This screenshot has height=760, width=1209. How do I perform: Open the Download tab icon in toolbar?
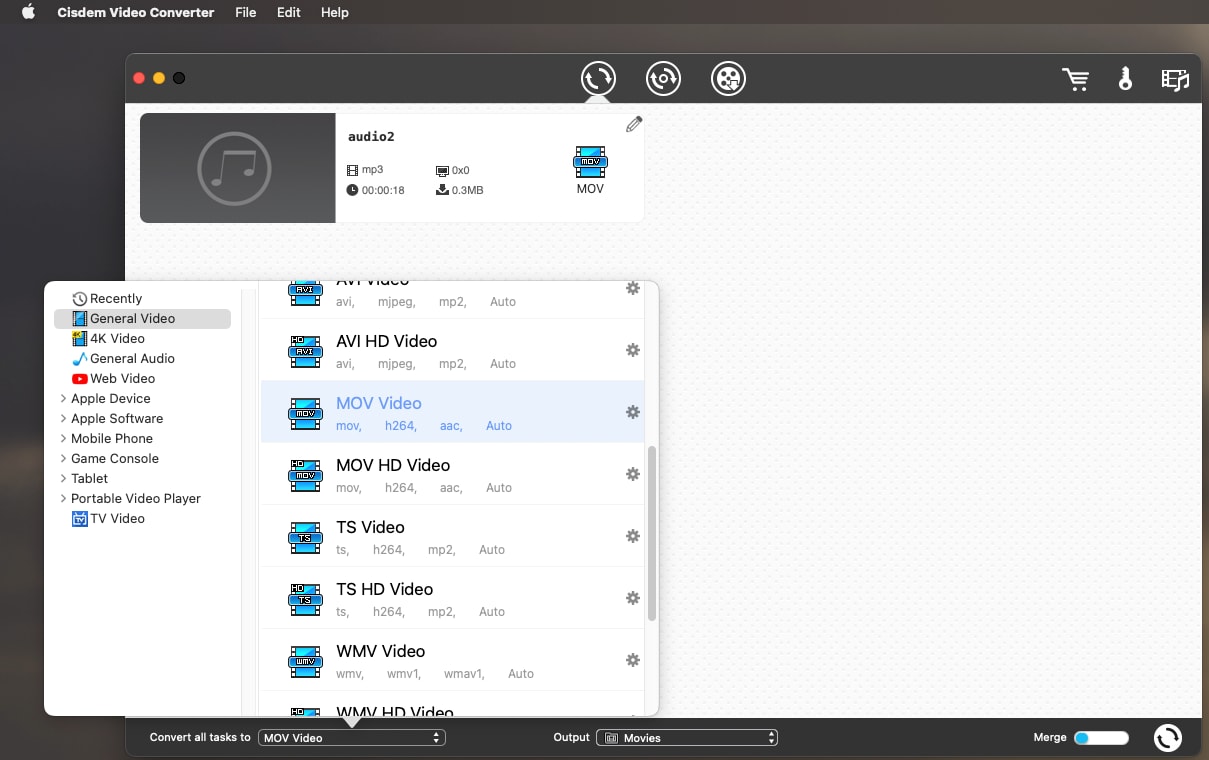663,78
